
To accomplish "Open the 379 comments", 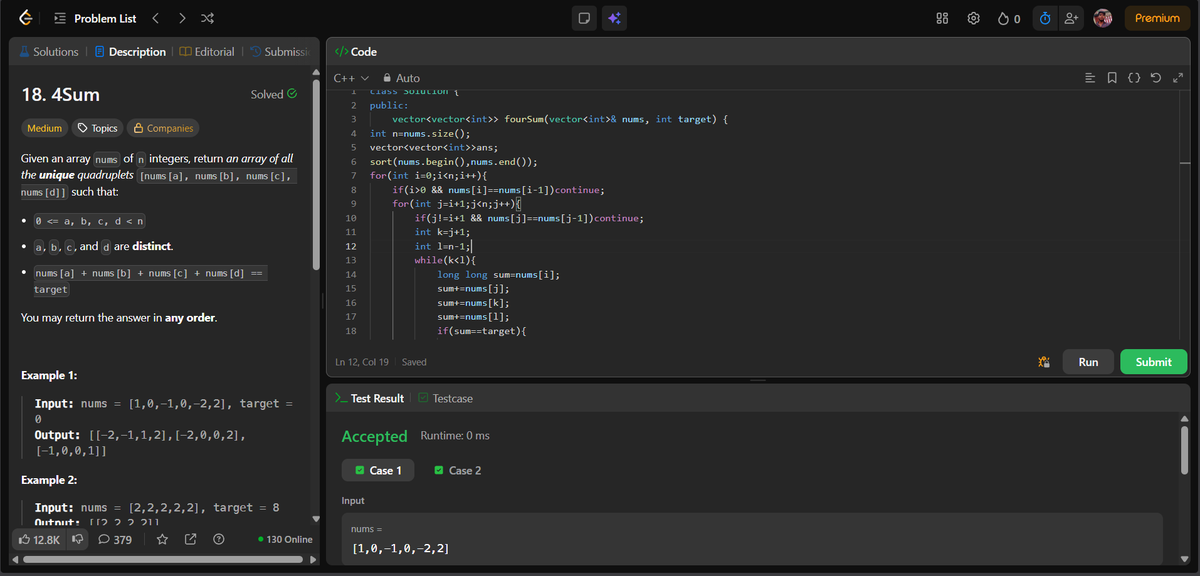I will (115, 540).
